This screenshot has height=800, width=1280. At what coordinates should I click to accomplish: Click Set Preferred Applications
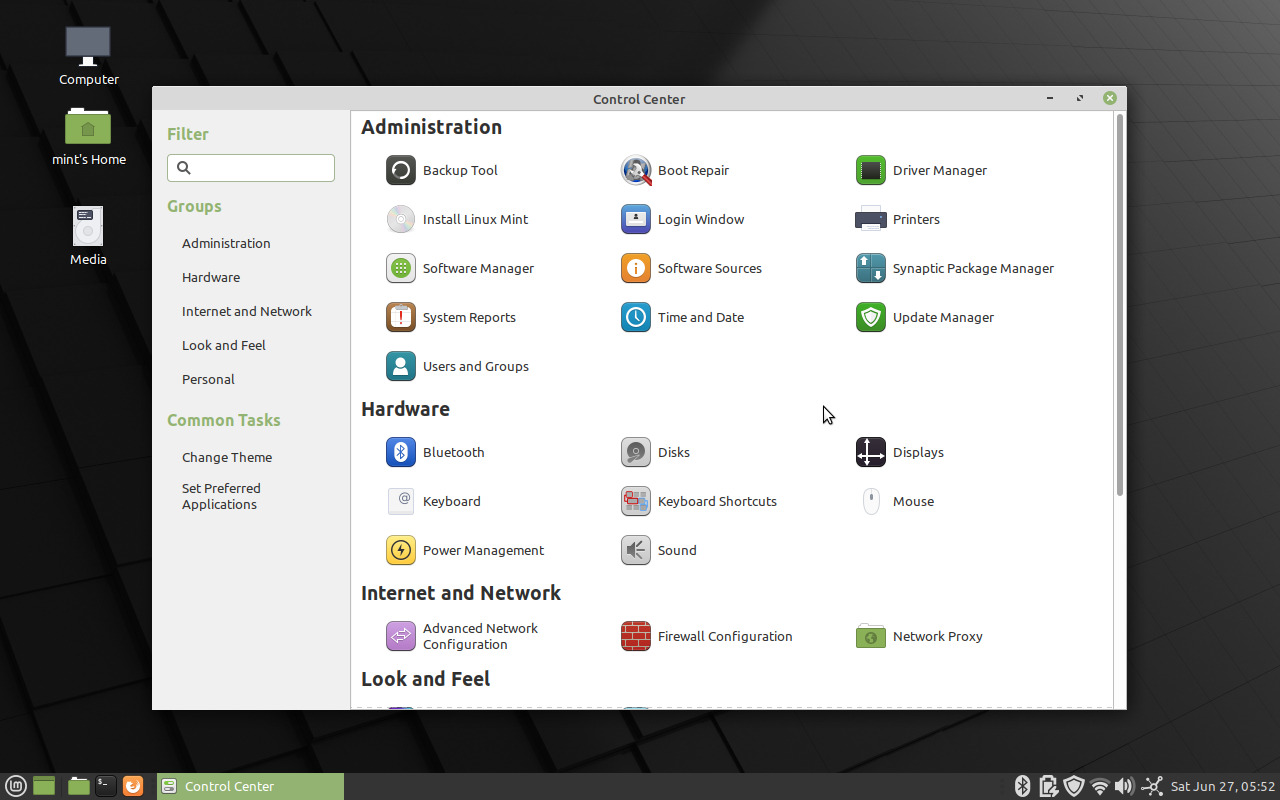point(221,496)
